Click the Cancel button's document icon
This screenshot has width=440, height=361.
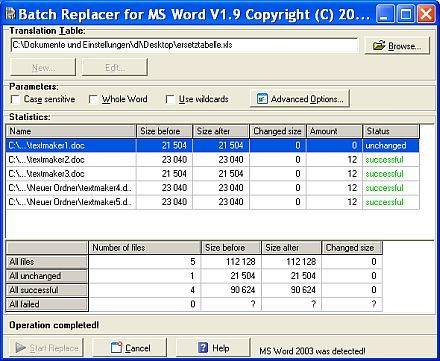[116, 348]
